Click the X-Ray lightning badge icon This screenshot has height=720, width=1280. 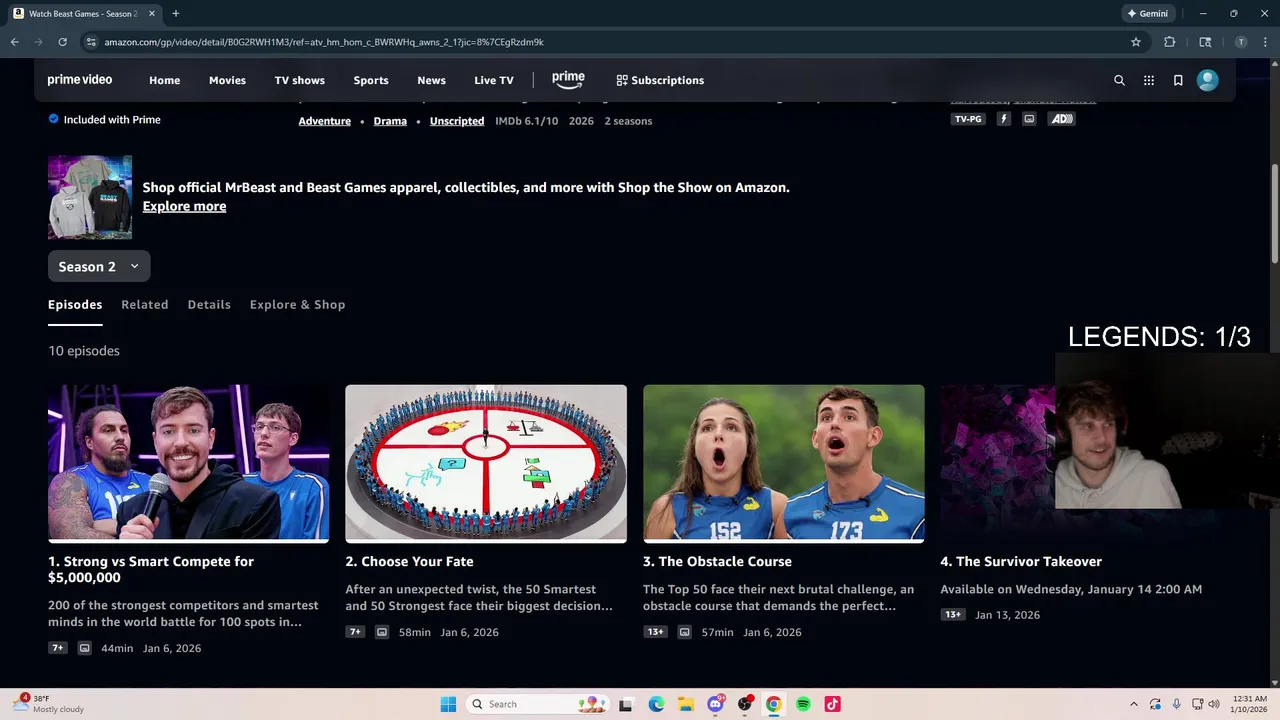pyautogui.click(x=1003, y=119)
